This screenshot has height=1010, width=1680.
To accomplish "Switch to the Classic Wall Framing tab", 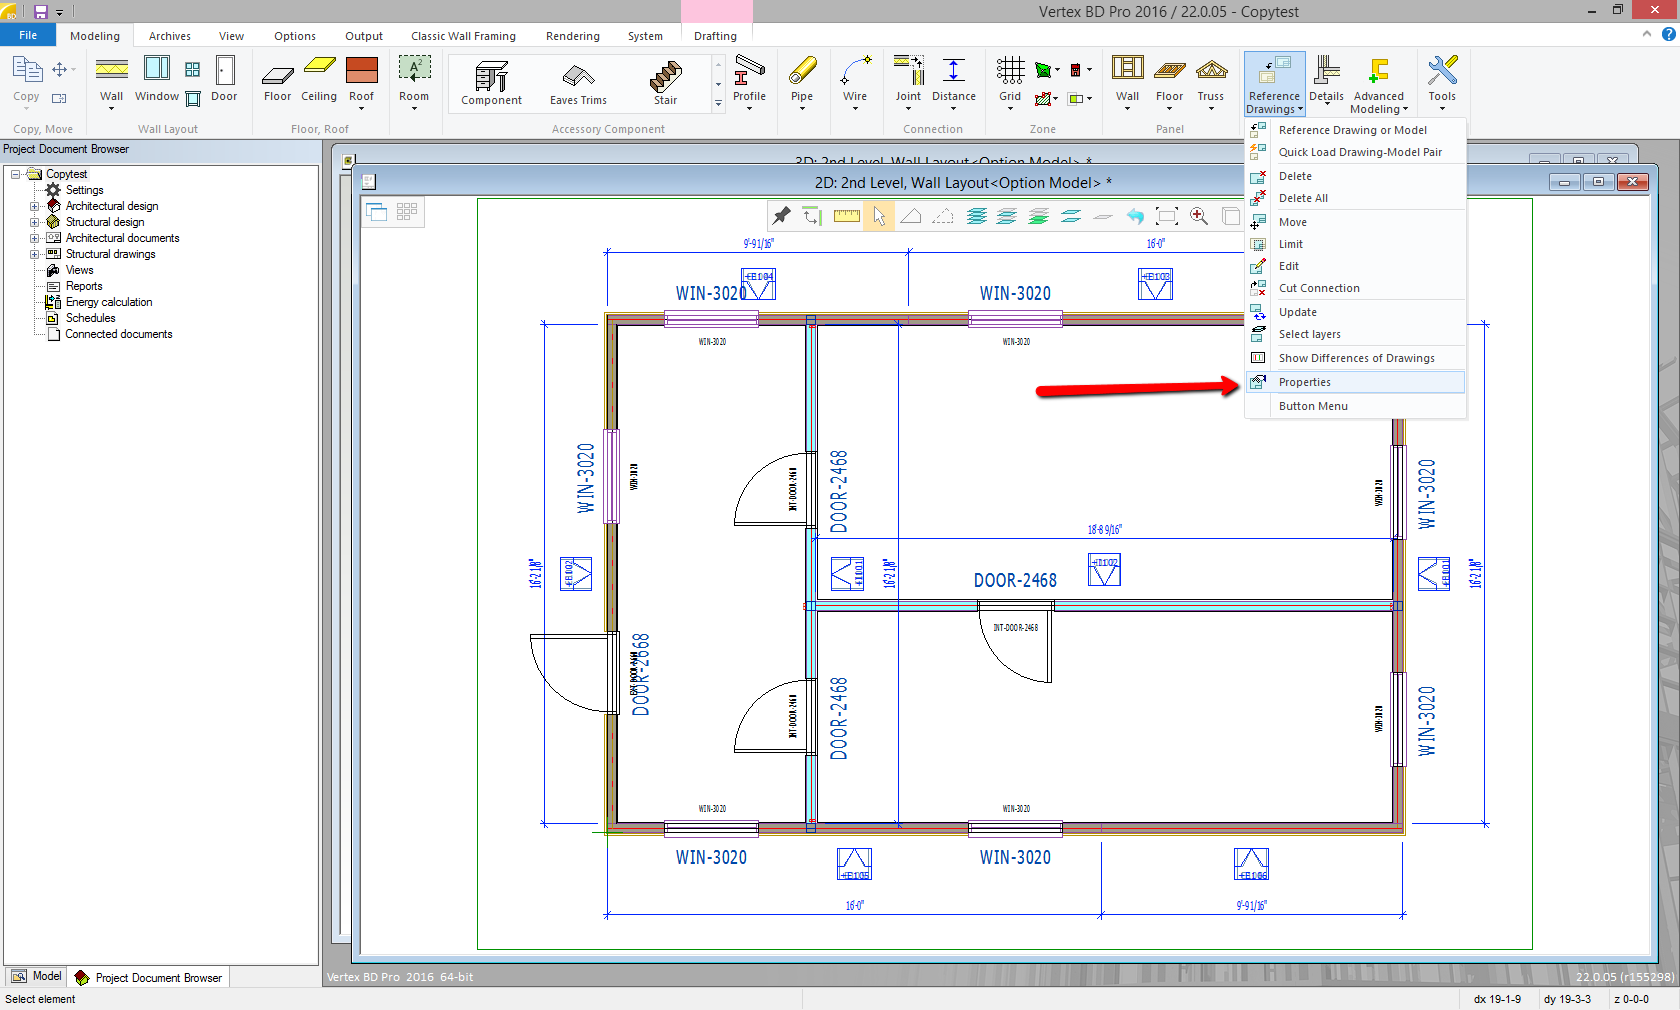I will (463, 36).
